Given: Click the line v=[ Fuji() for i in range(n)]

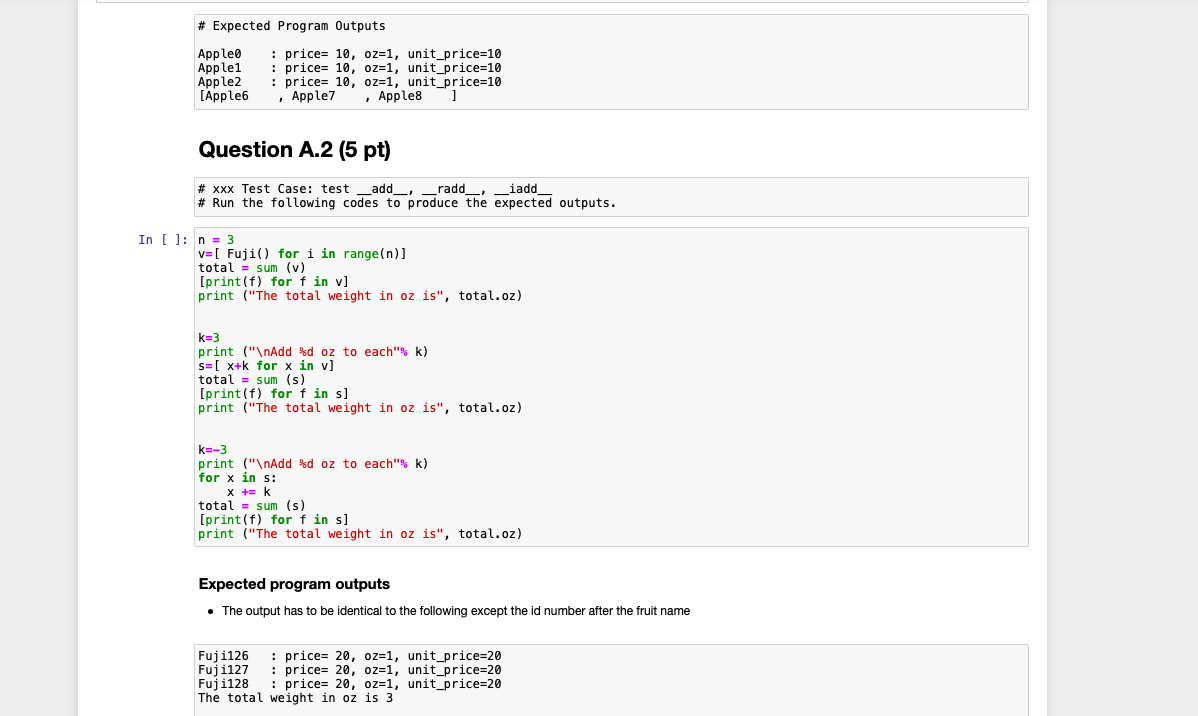Looking at the screenshot, I should tap(300, 253).
